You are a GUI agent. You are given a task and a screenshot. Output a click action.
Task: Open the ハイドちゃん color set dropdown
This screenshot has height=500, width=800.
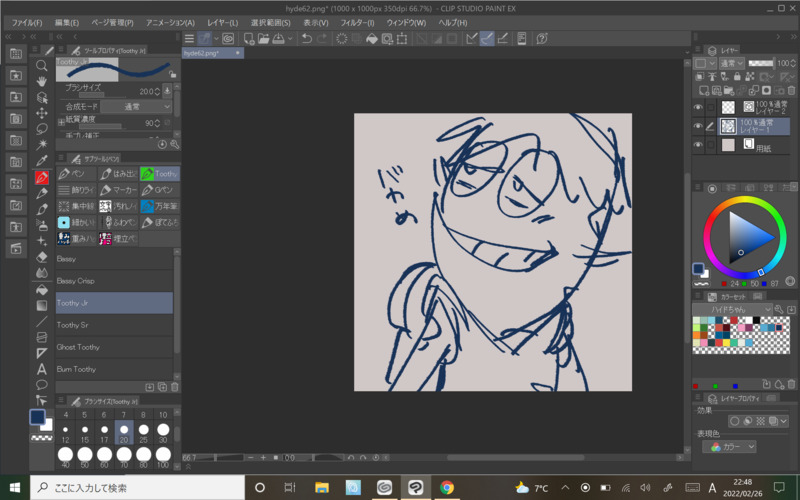732,309
